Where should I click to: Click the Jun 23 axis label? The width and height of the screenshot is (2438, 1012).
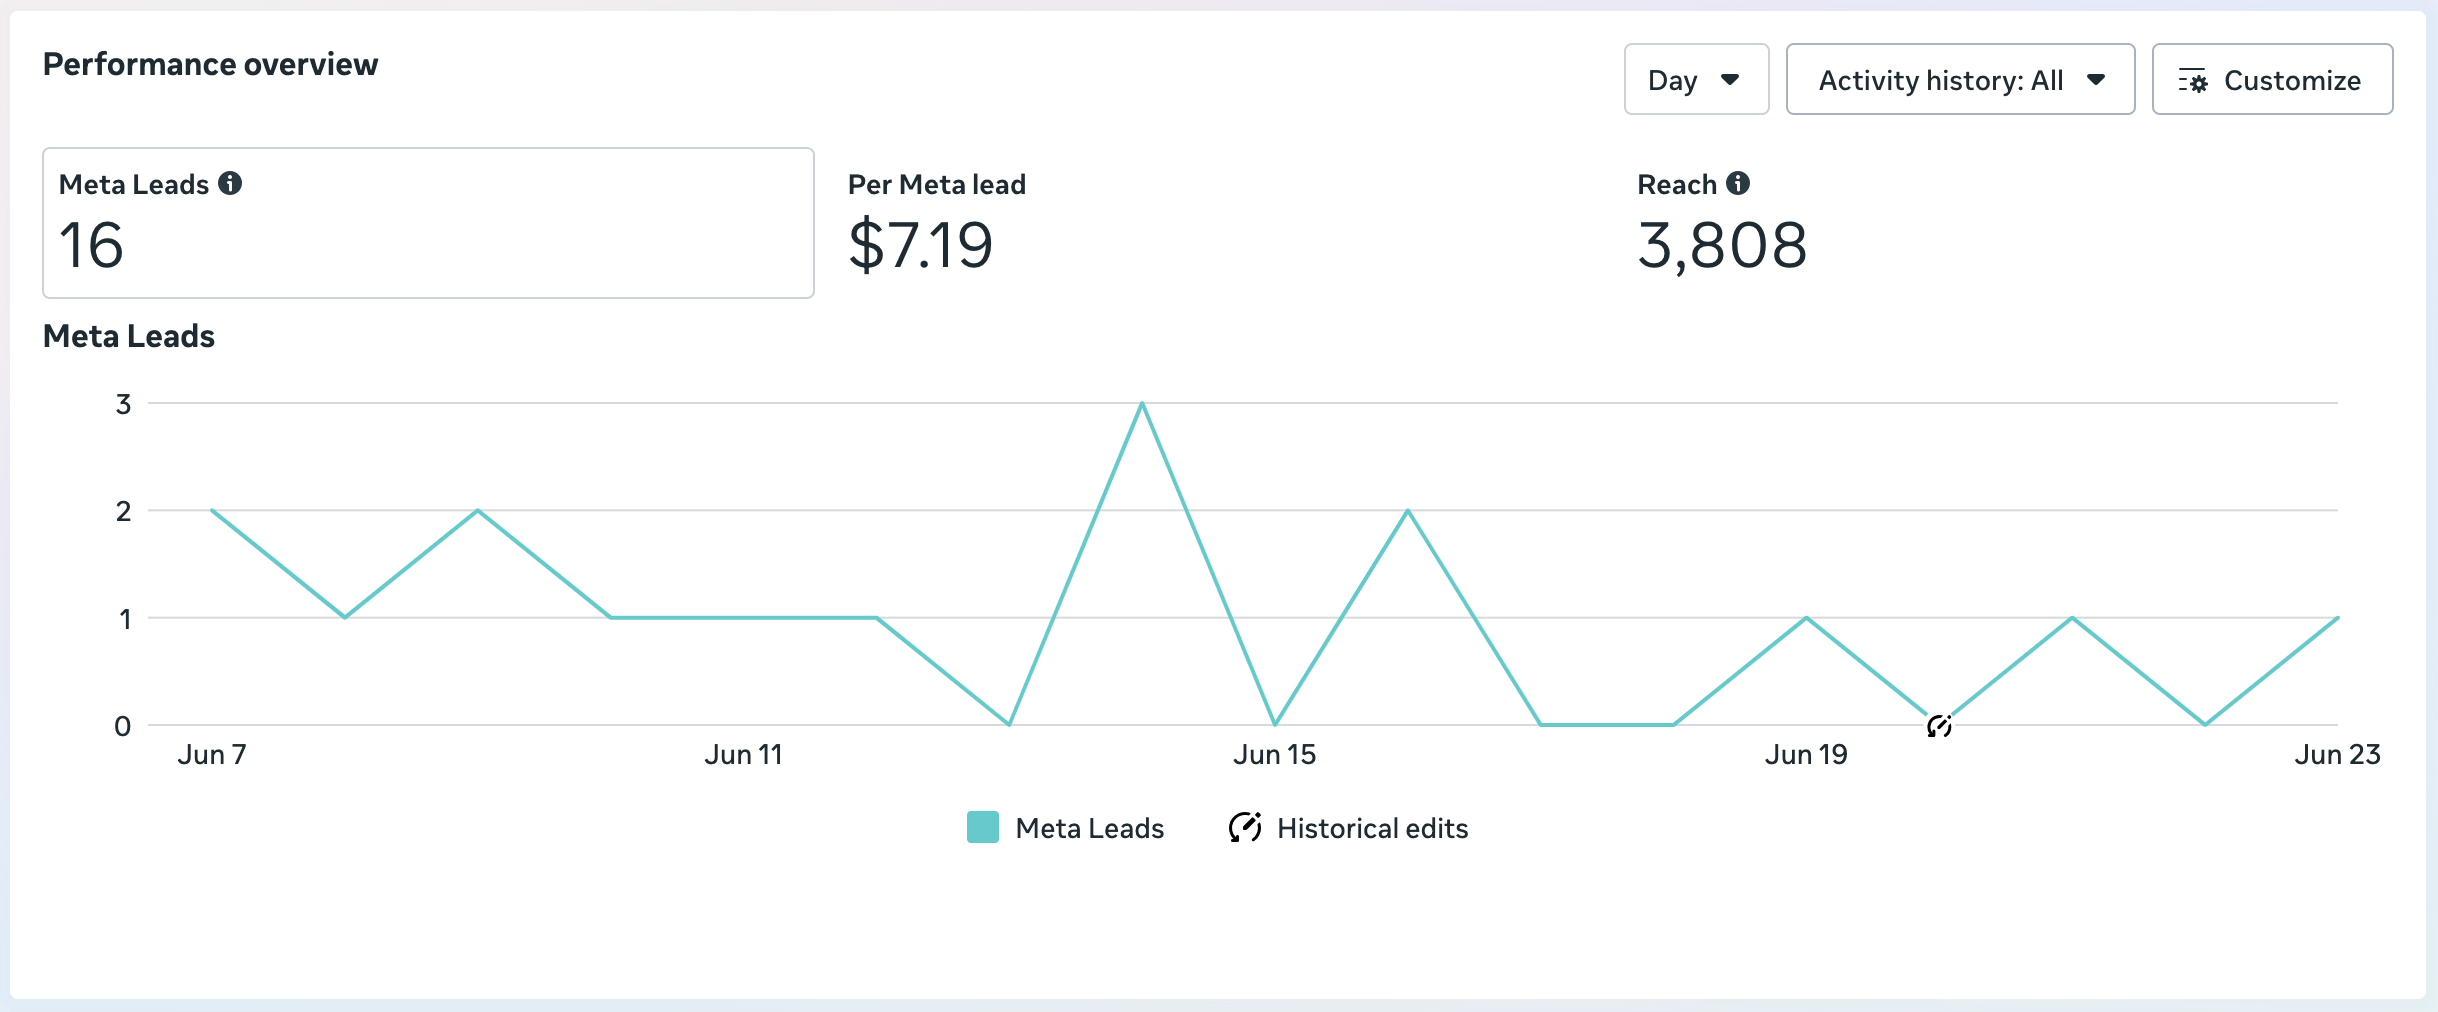coord(2337,754)
